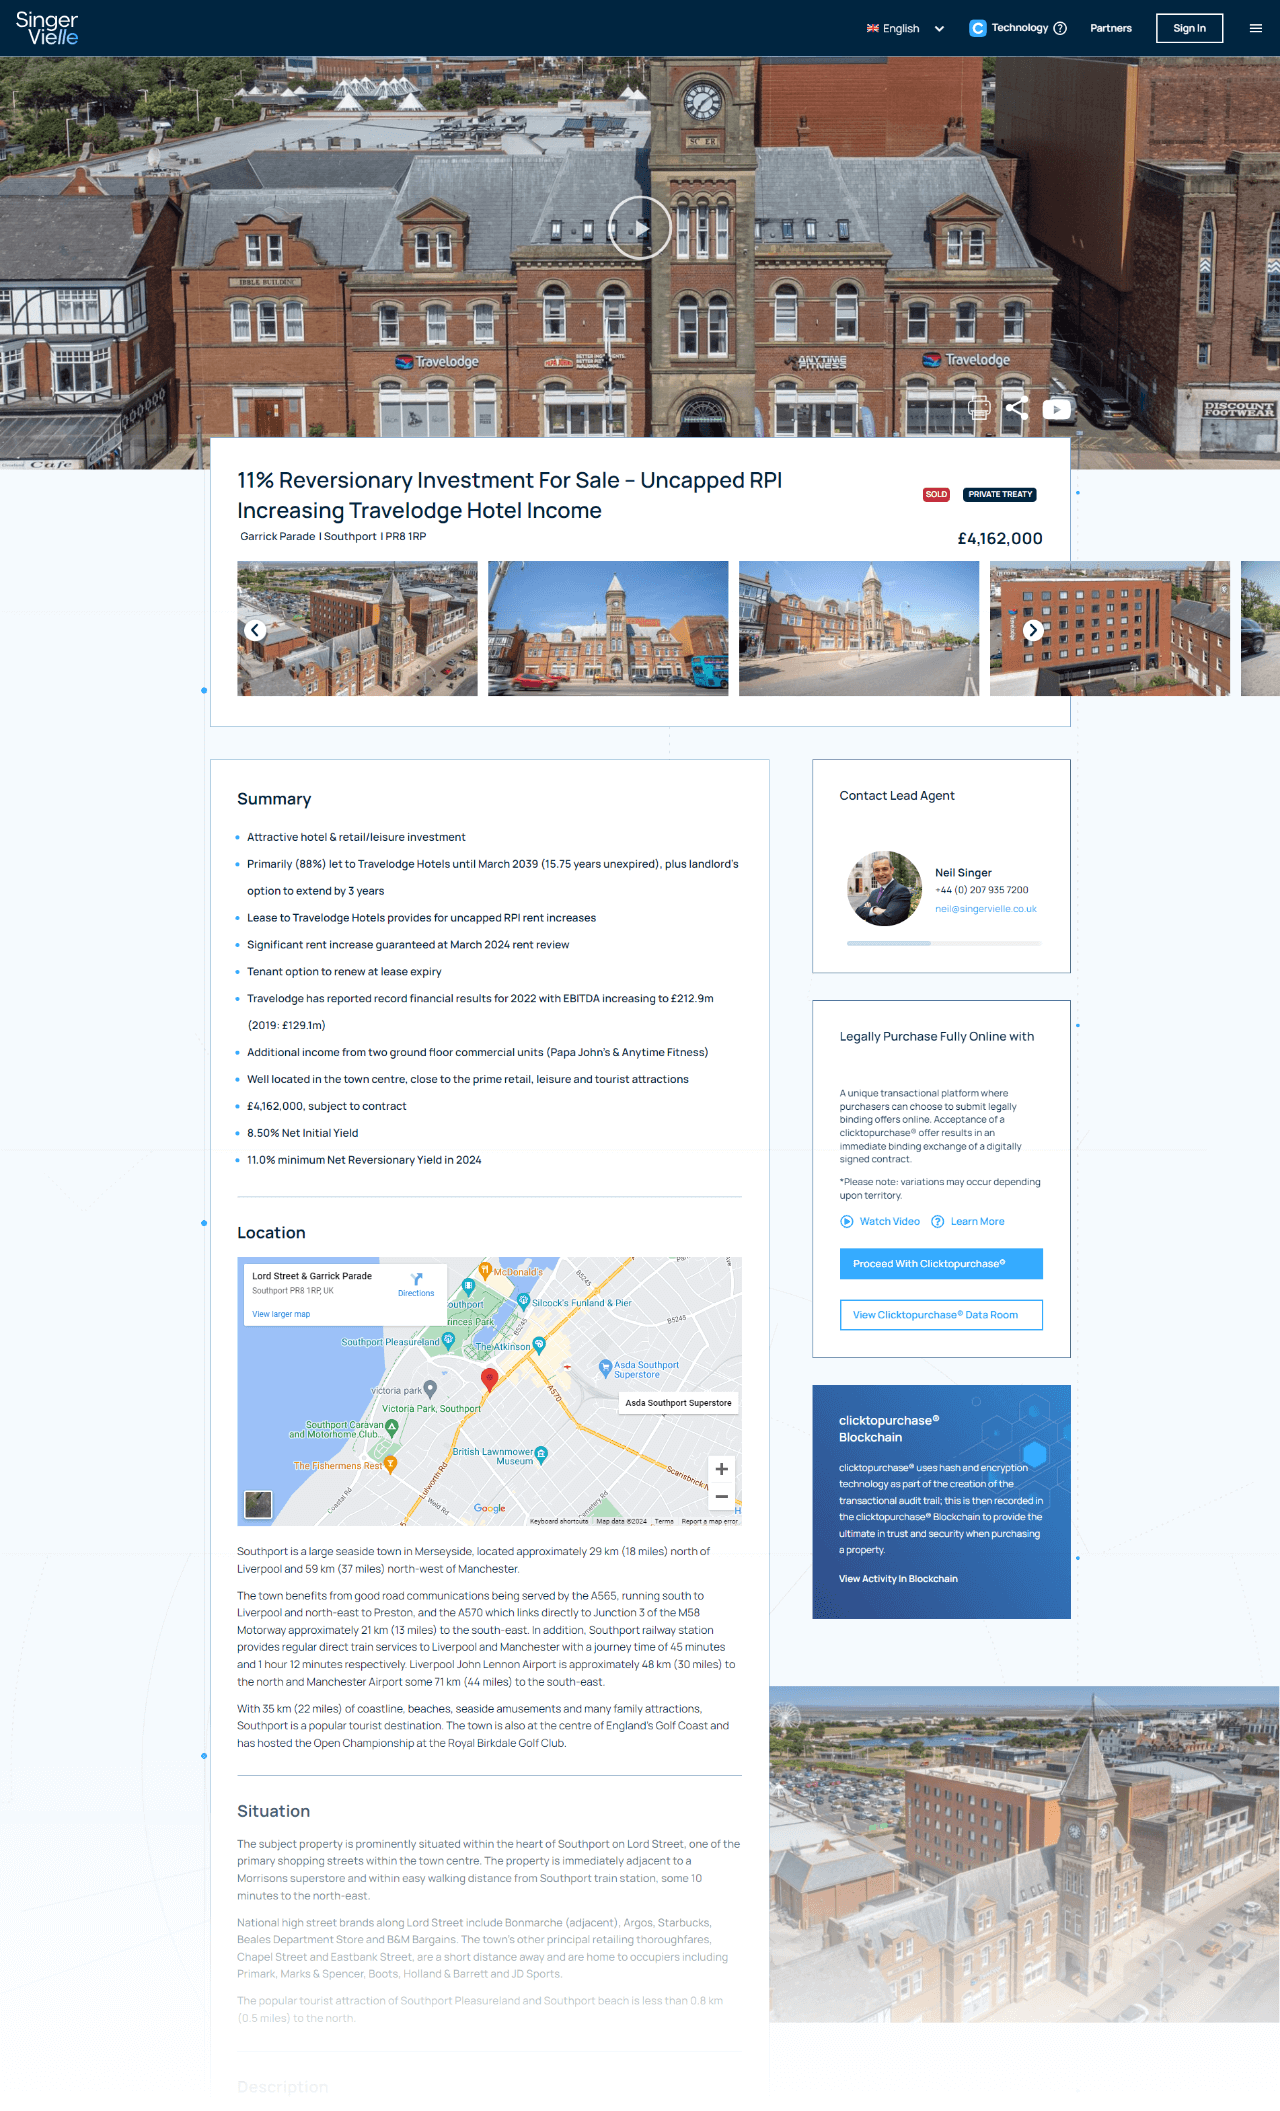
Task: Open the Partners menu item
Action: point(1111,28)
